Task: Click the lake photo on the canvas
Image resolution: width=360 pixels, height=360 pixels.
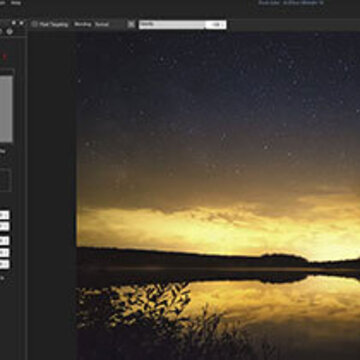Action: point(218,196)
